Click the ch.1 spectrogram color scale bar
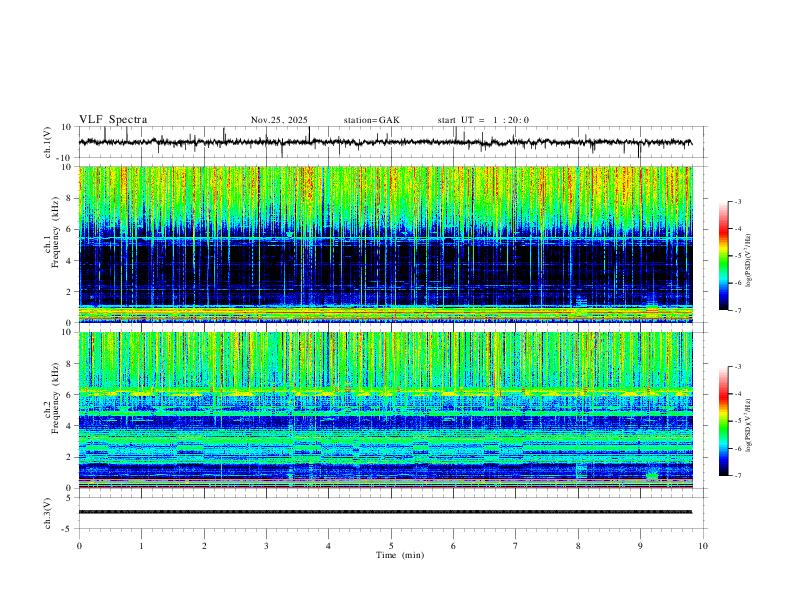This screenshot has height=612, width=792. click(724, 256)
